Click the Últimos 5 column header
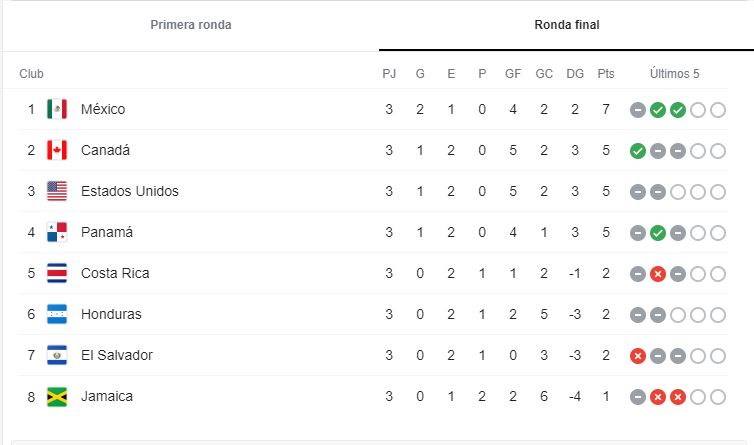This screenshot has height=445, width=754. tap(674, 74)
